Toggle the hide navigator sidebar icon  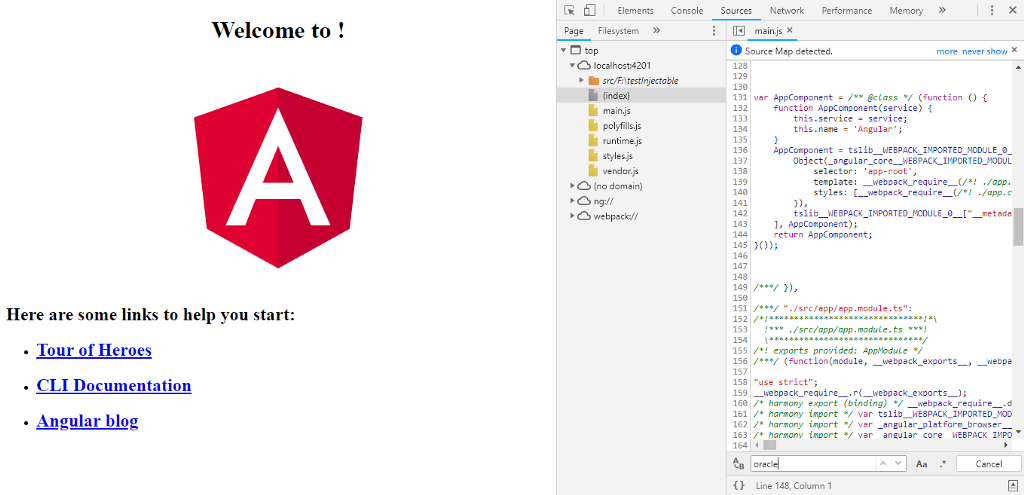[x=739, y=31]
